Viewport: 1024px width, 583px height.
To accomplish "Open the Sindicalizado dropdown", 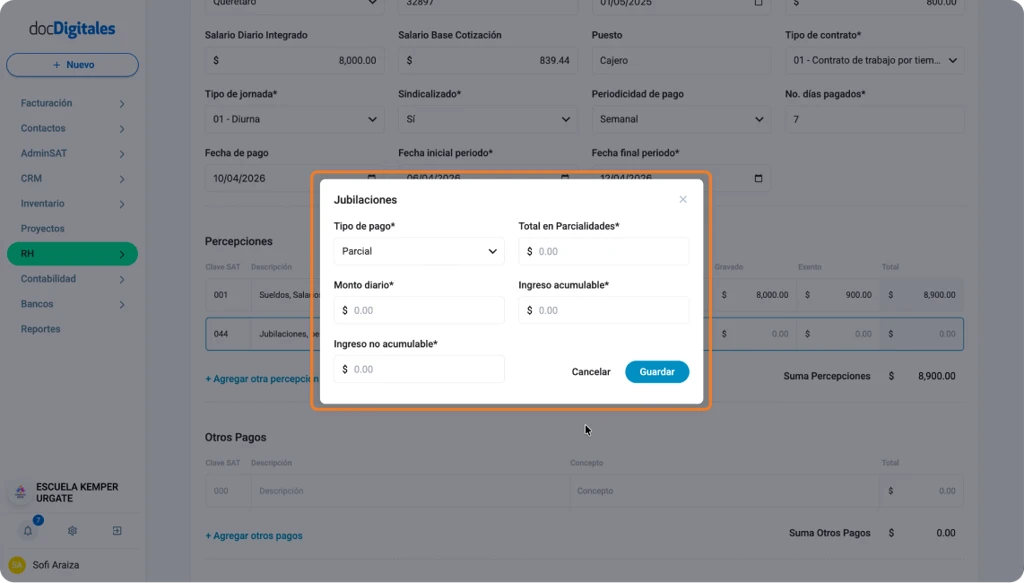I will [488, 119].
